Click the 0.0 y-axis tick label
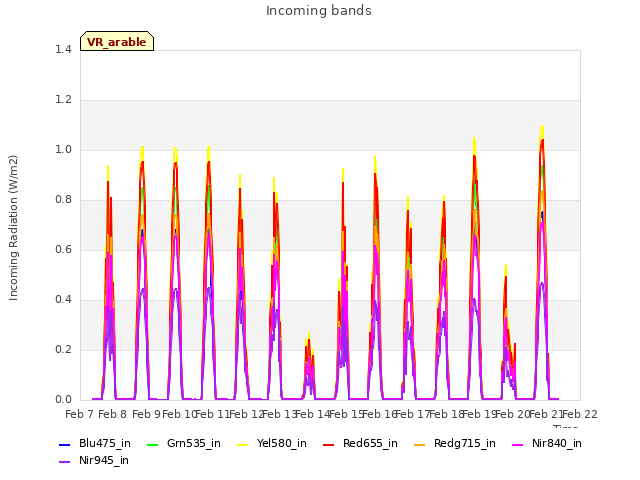 (63, 400)
